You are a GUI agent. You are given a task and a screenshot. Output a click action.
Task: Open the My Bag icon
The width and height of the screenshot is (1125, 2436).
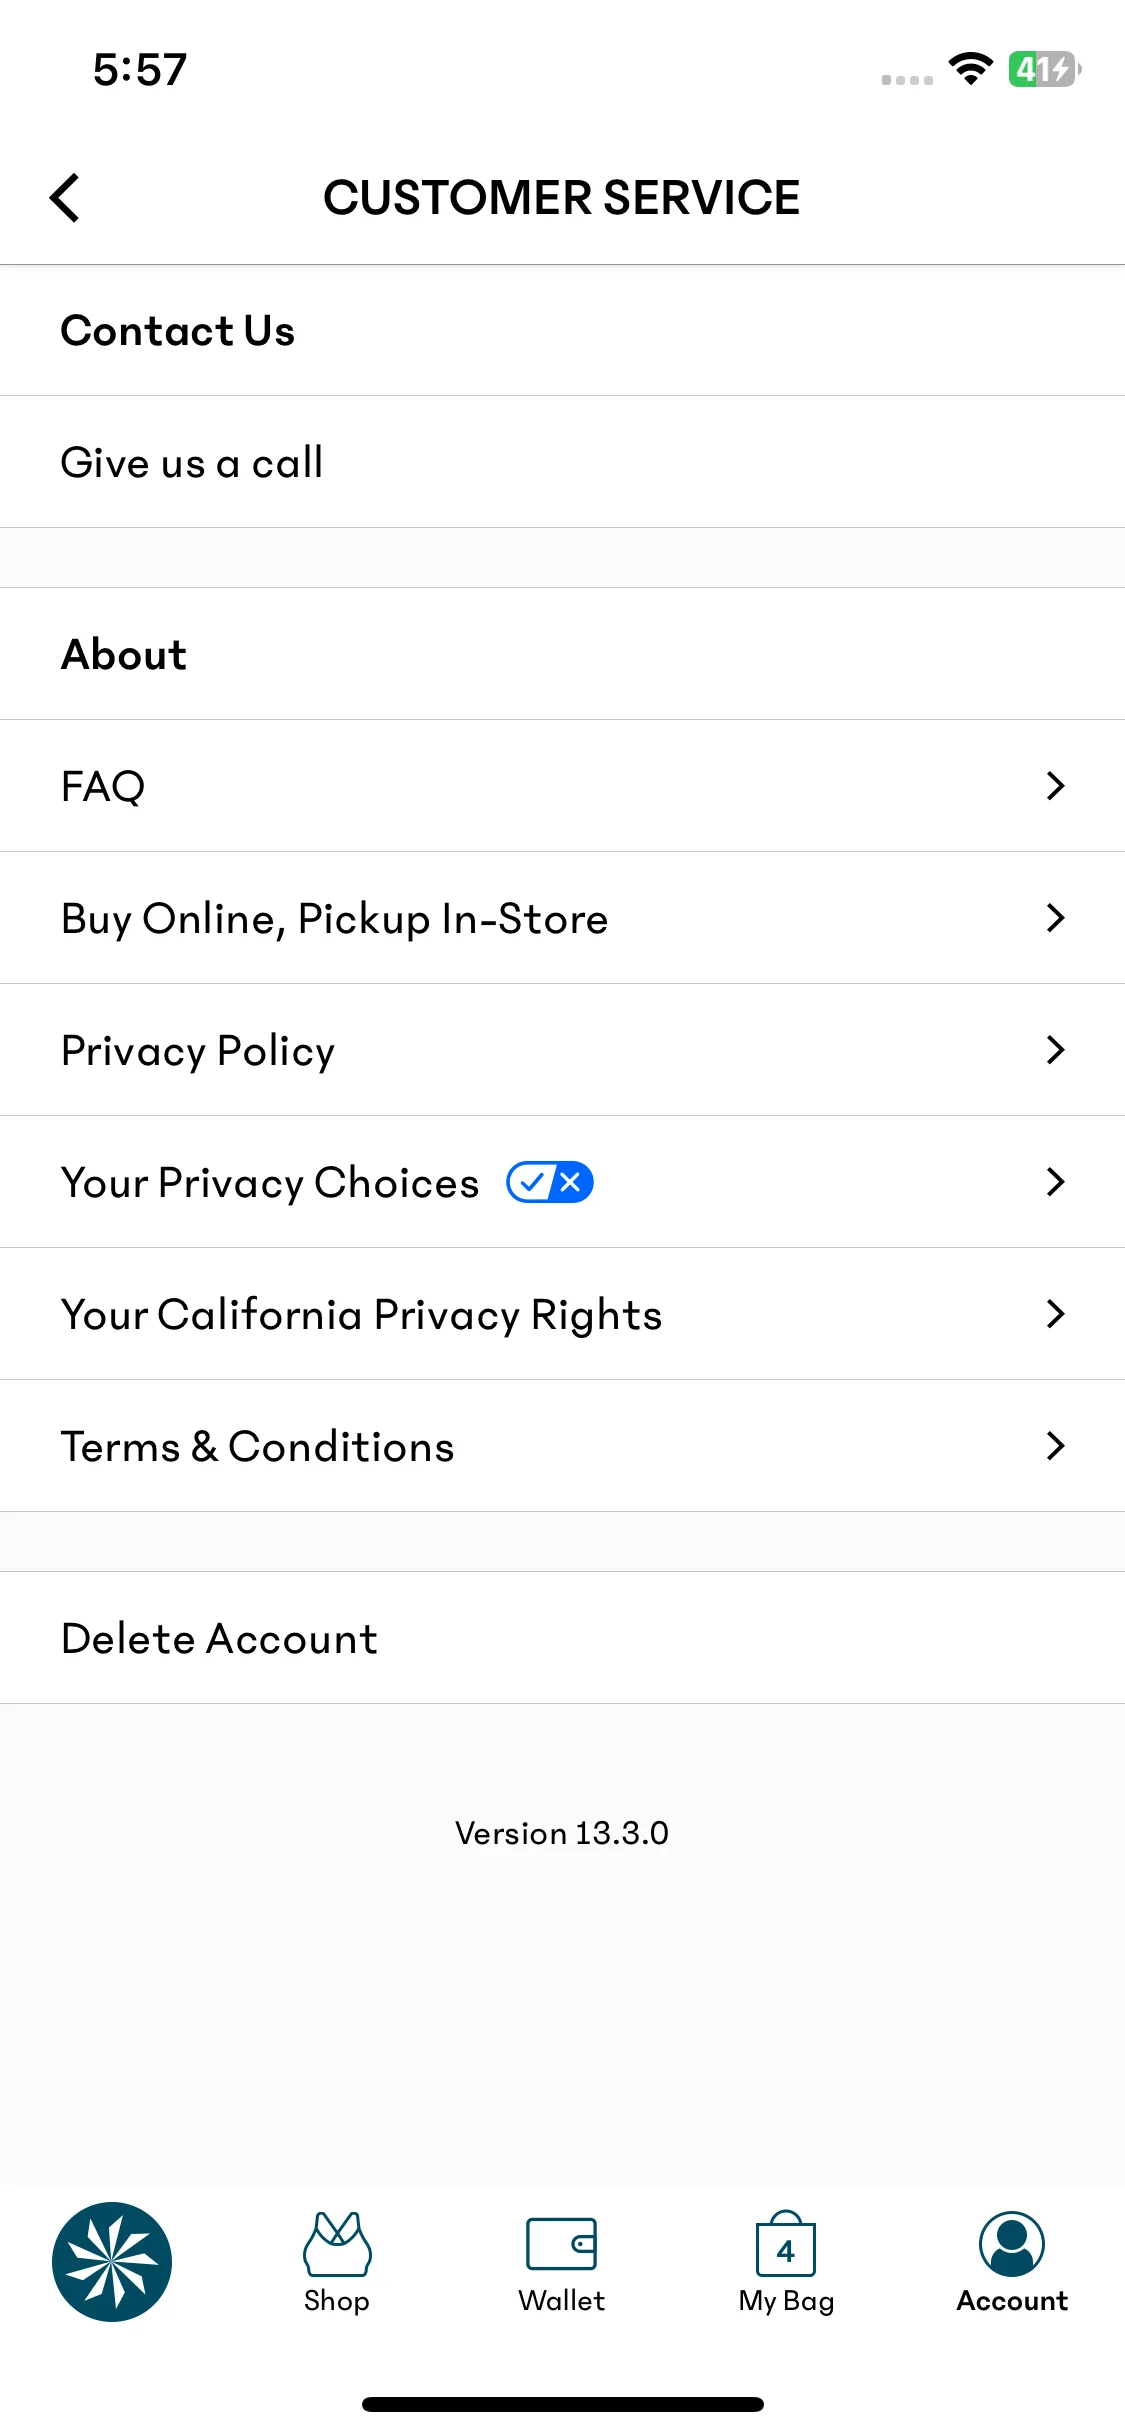[786, 2243]
